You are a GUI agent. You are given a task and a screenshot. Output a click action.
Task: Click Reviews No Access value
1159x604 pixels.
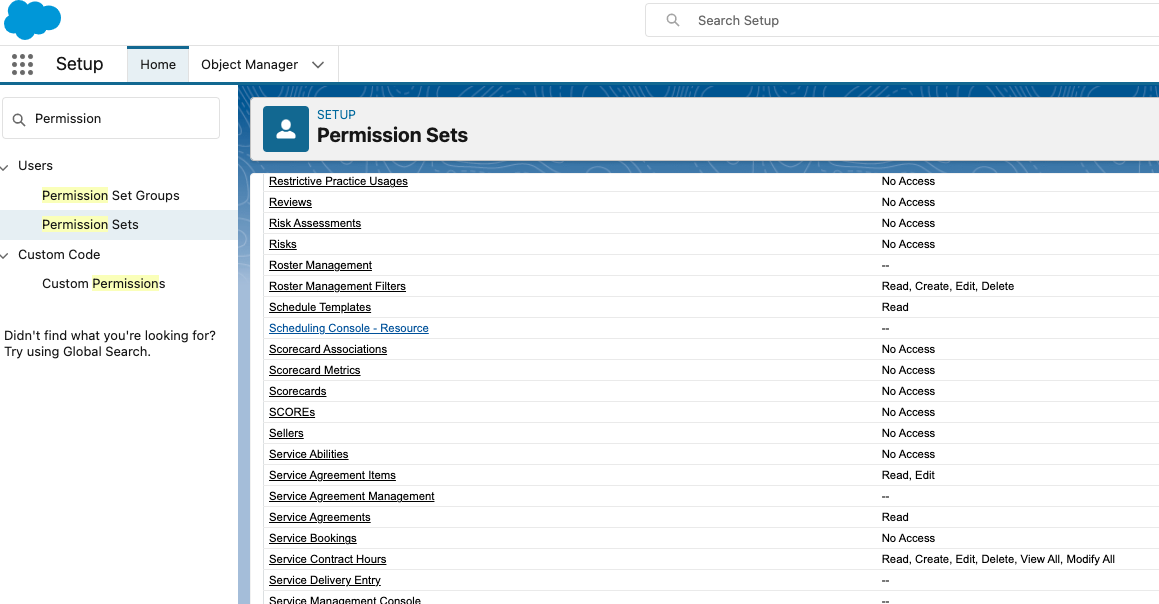pos(908,202)
